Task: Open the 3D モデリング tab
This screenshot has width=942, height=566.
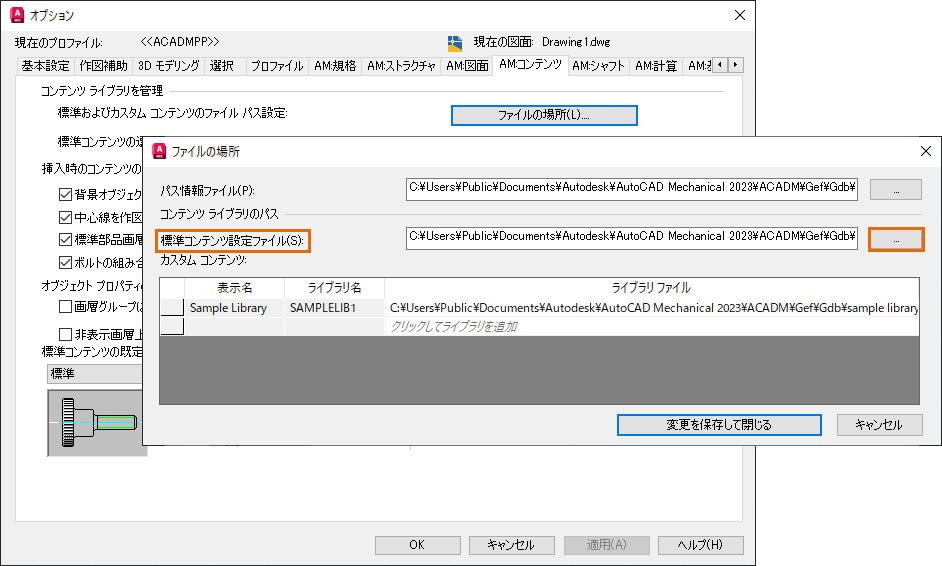Action: point(168,65)
